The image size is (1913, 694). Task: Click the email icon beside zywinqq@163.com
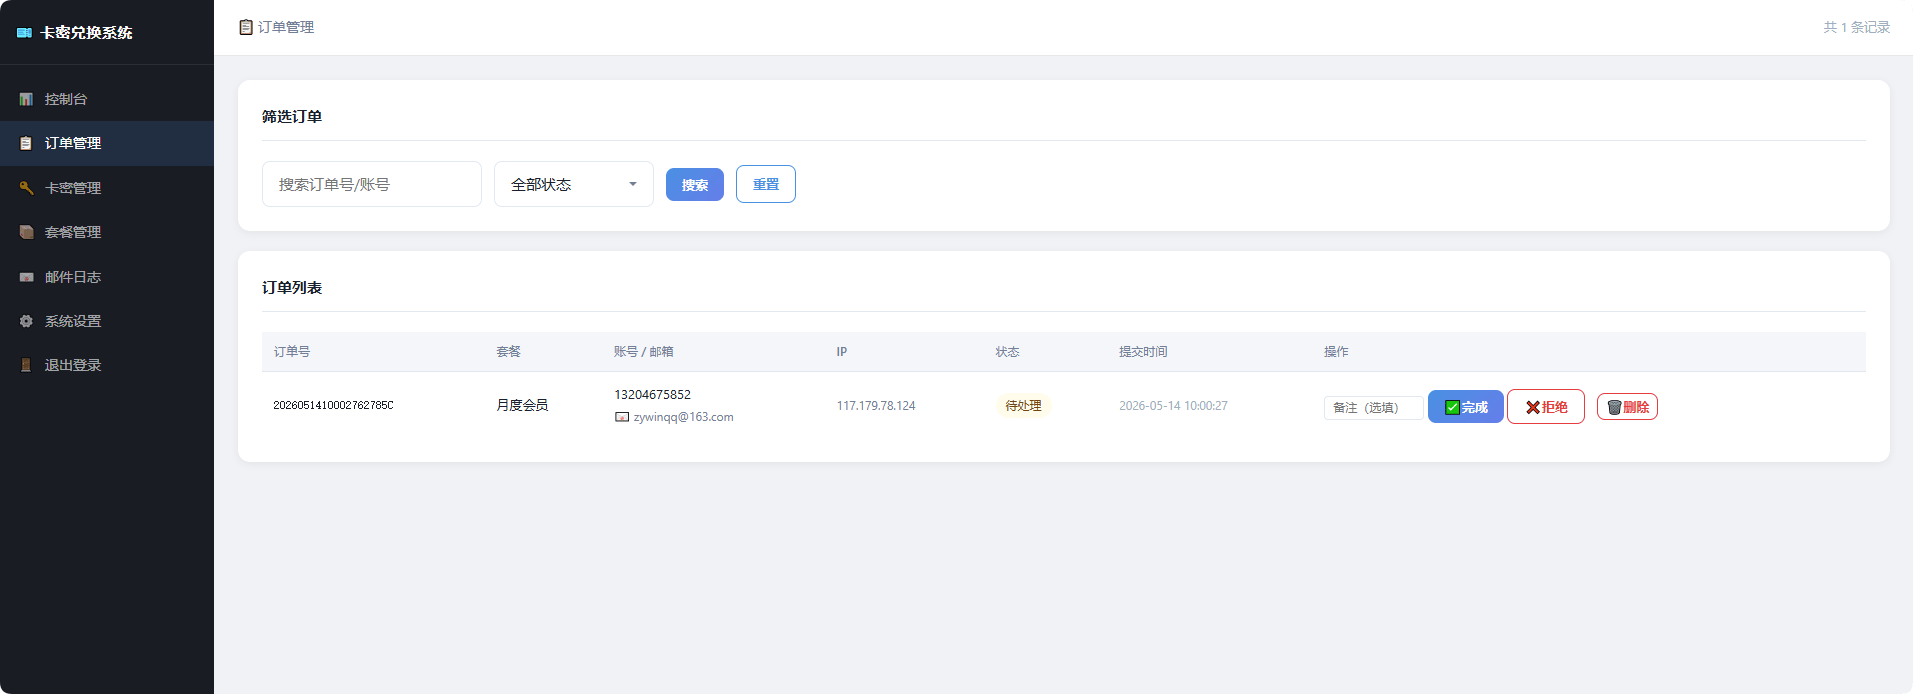click(622, 417)
